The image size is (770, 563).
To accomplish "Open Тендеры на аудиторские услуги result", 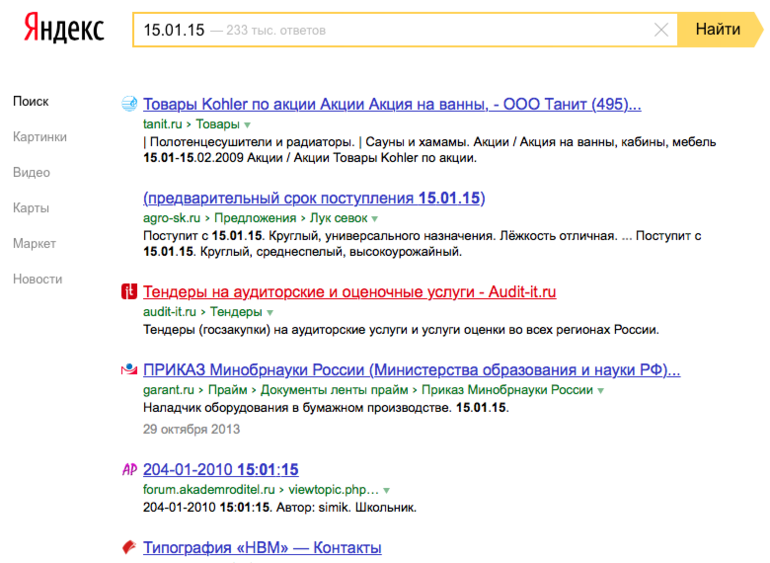I will [350, 292].
